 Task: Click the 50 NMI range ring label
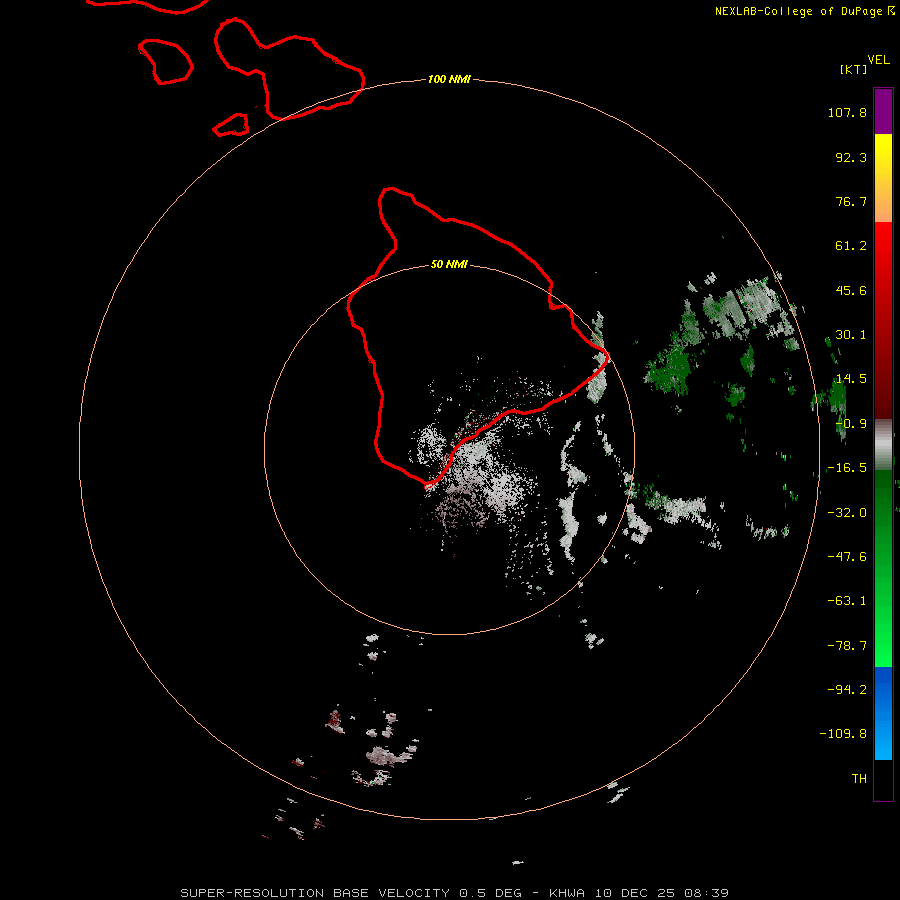tap(449, 264)
